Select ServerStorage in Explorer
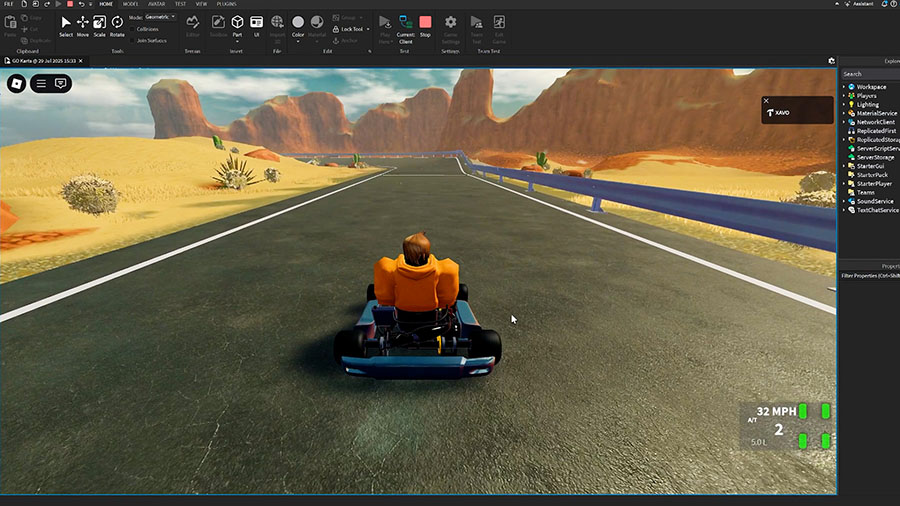The height and width of the screenshot is (506, 900). click(871, 158)
